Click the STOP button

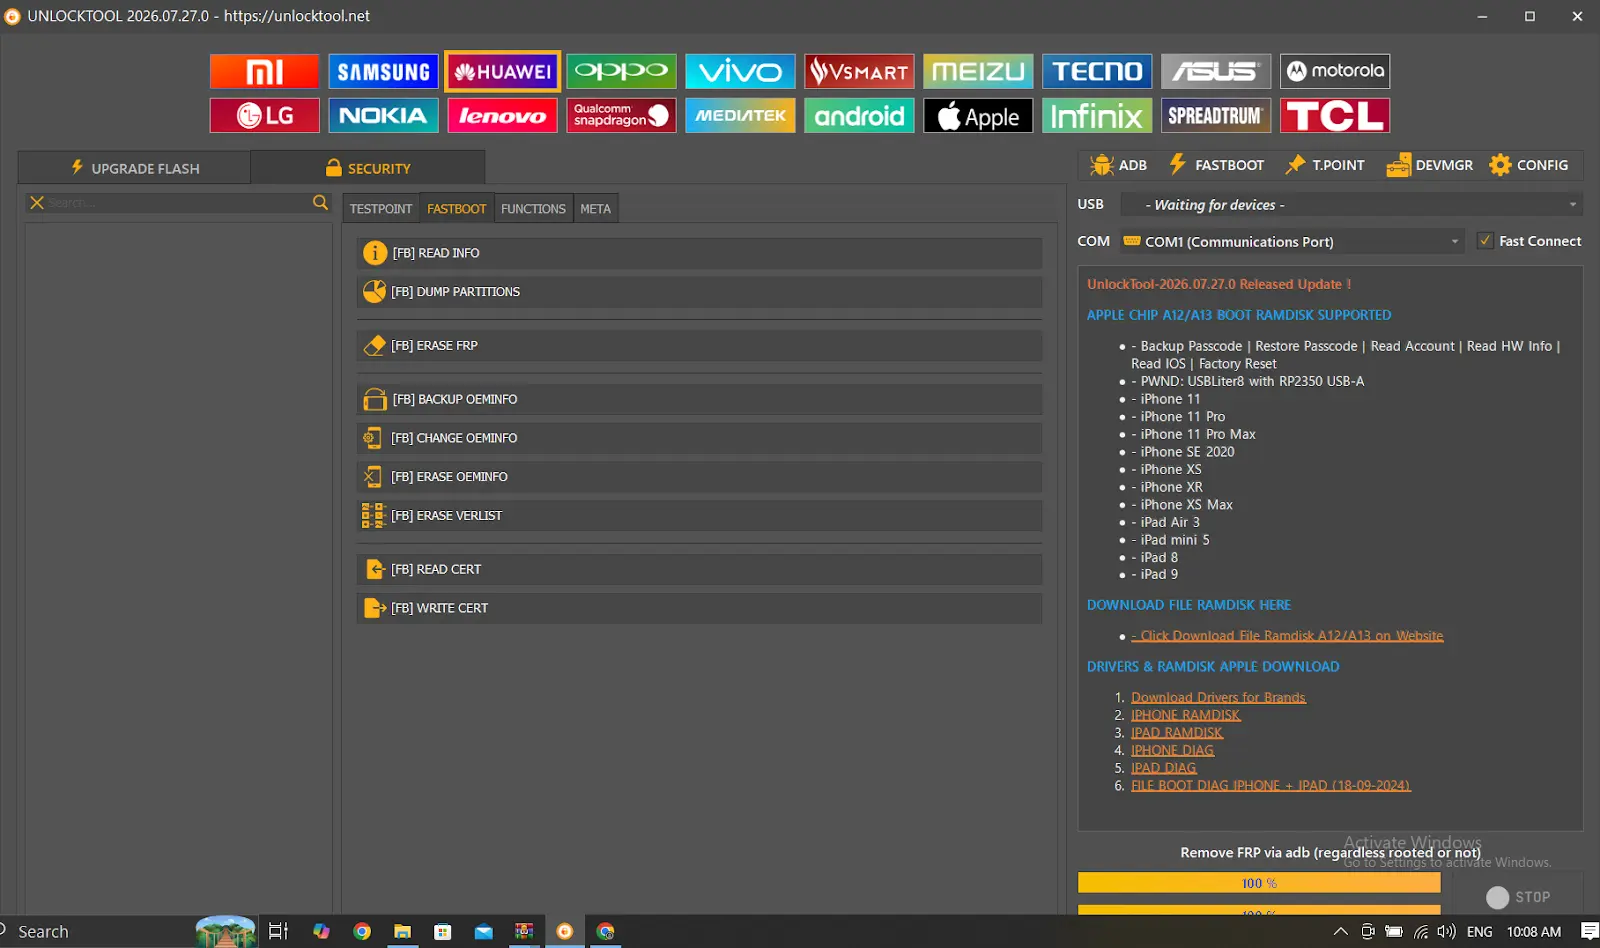1518,897
